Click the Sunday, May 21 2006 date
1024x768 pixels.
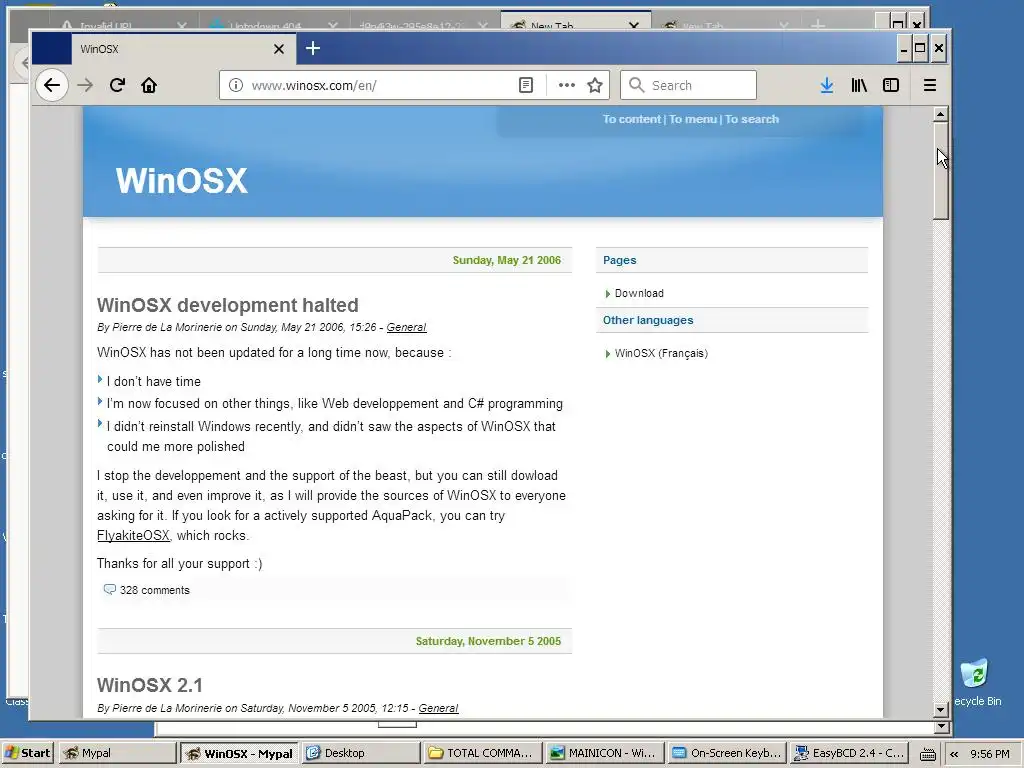[507, 260]
